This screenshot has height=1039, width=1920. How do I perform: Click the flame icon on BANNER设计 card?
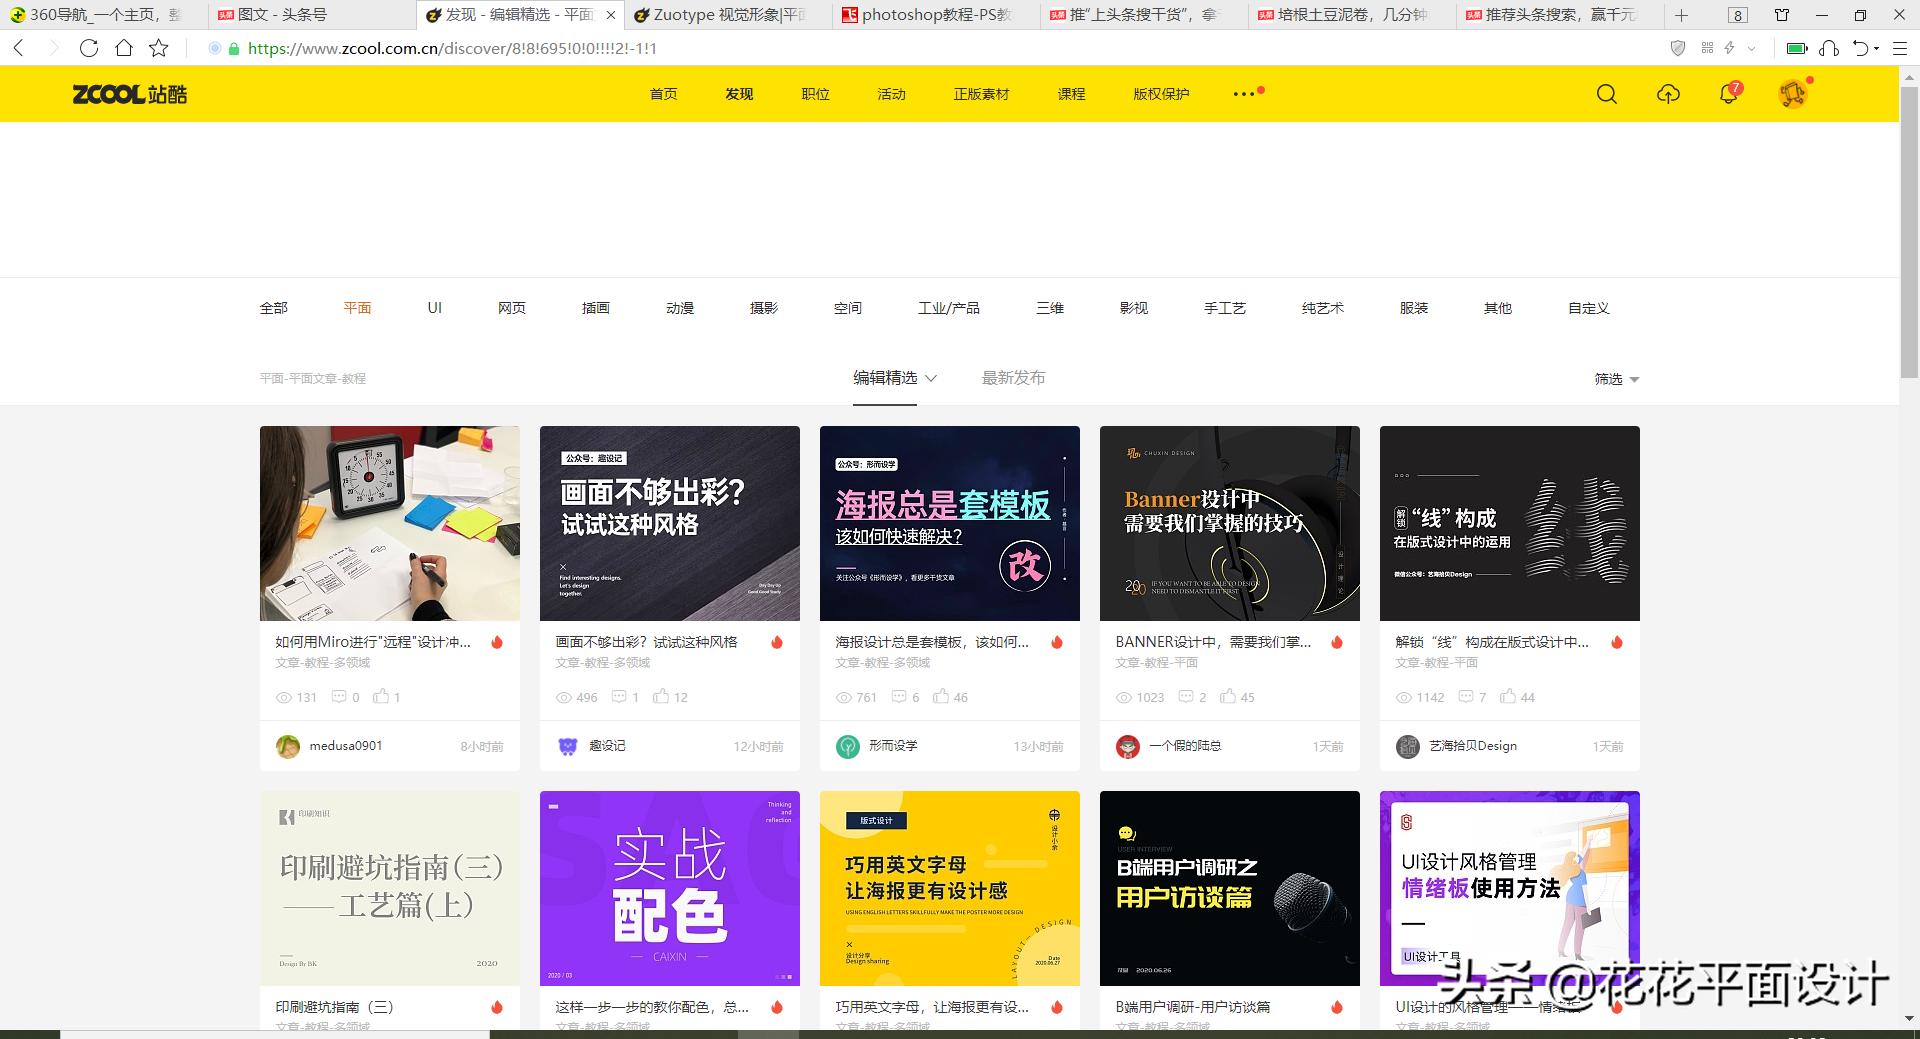pos(1337,643)
